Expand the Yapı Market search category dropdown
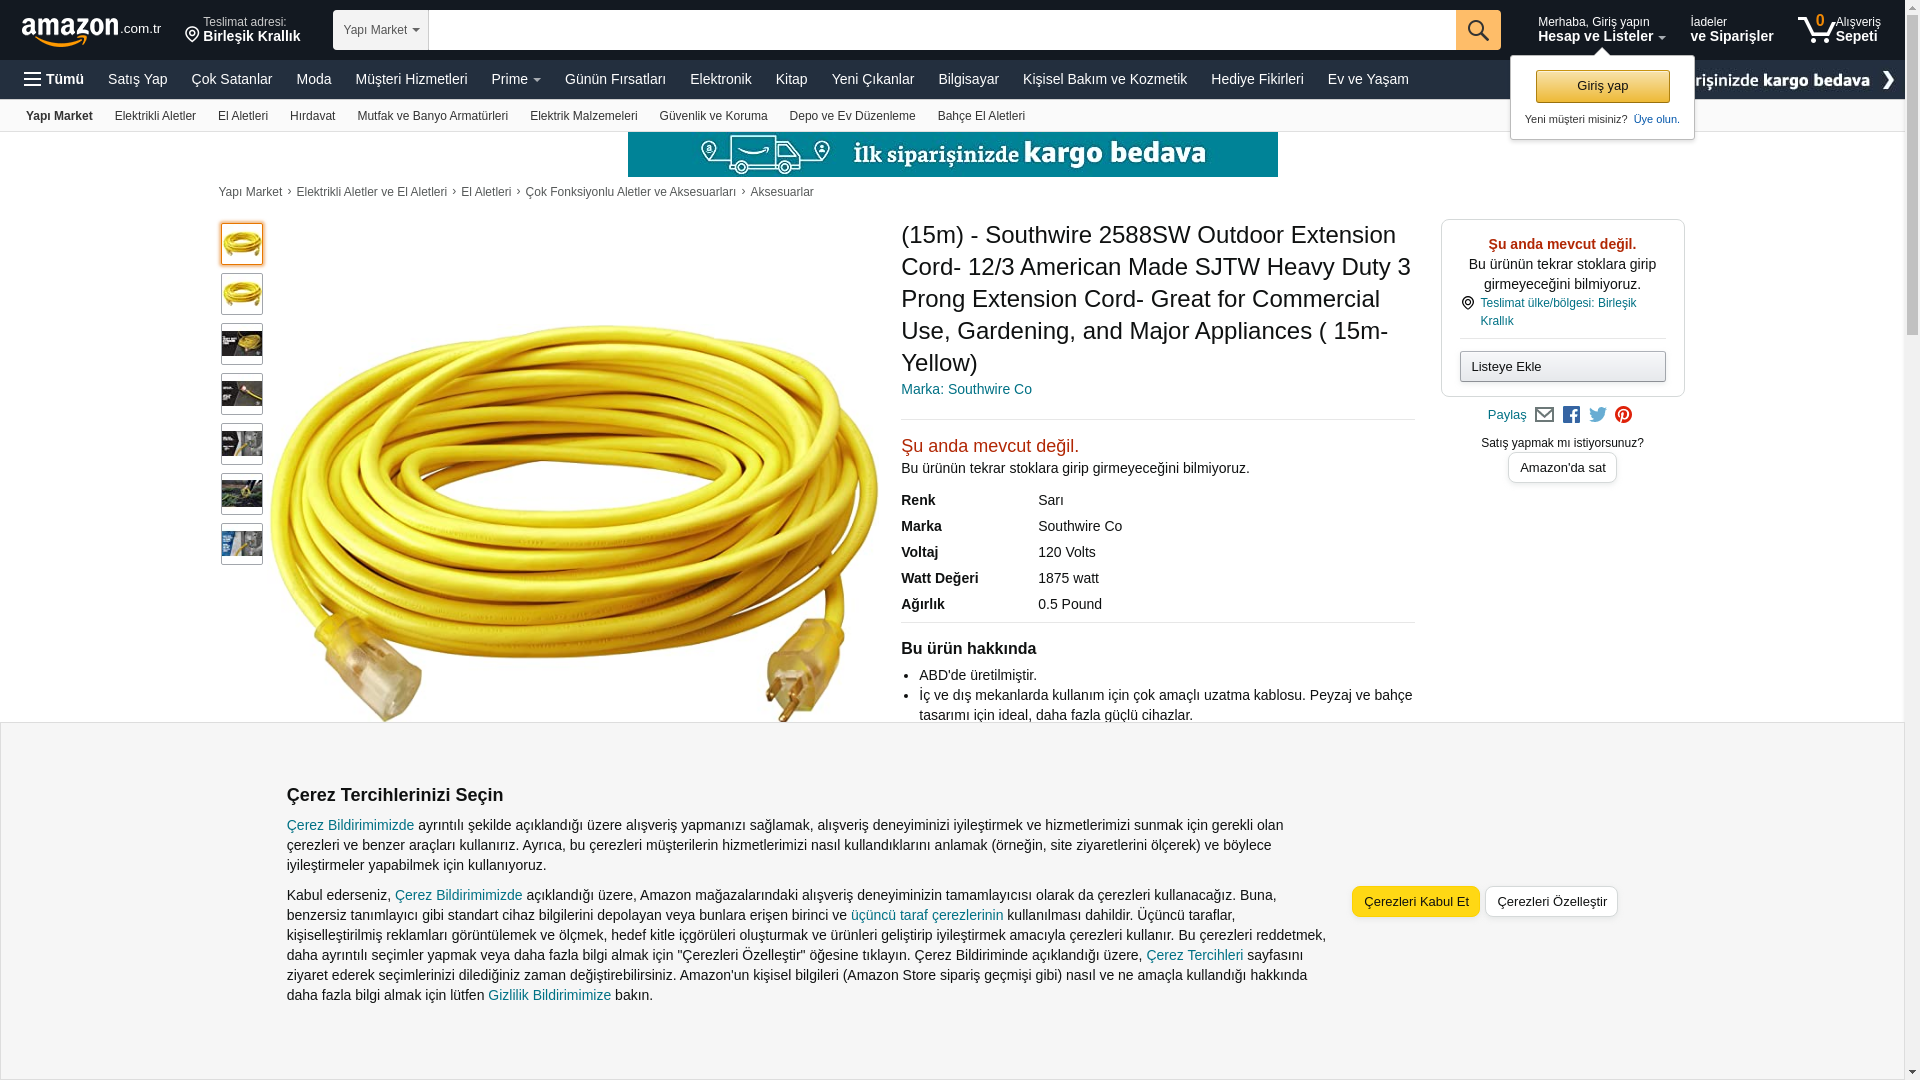 click(381, 30)
